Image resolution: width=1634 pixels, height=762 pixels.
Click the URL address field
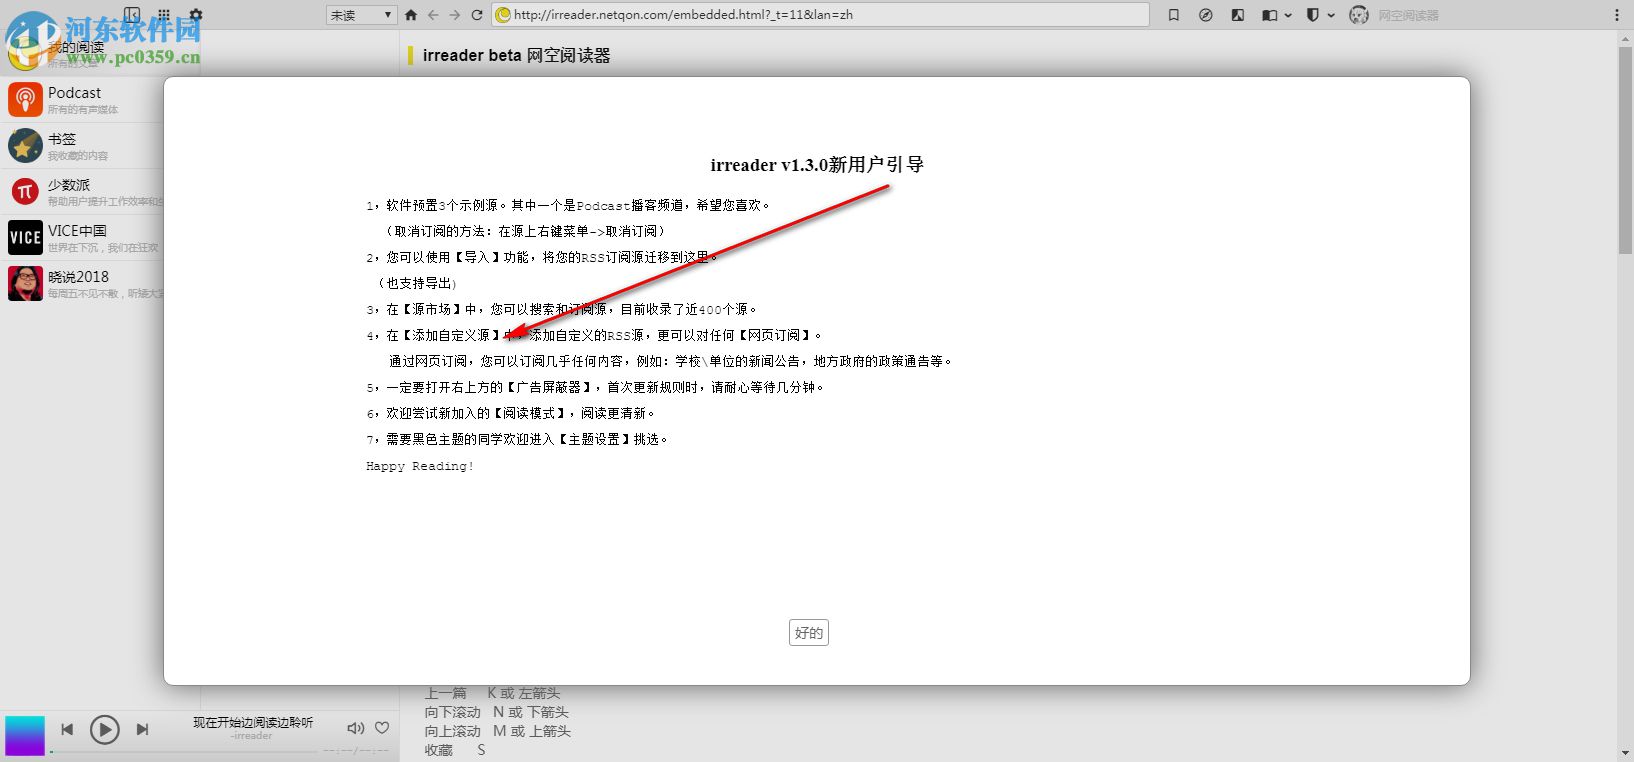click(821, 15)
